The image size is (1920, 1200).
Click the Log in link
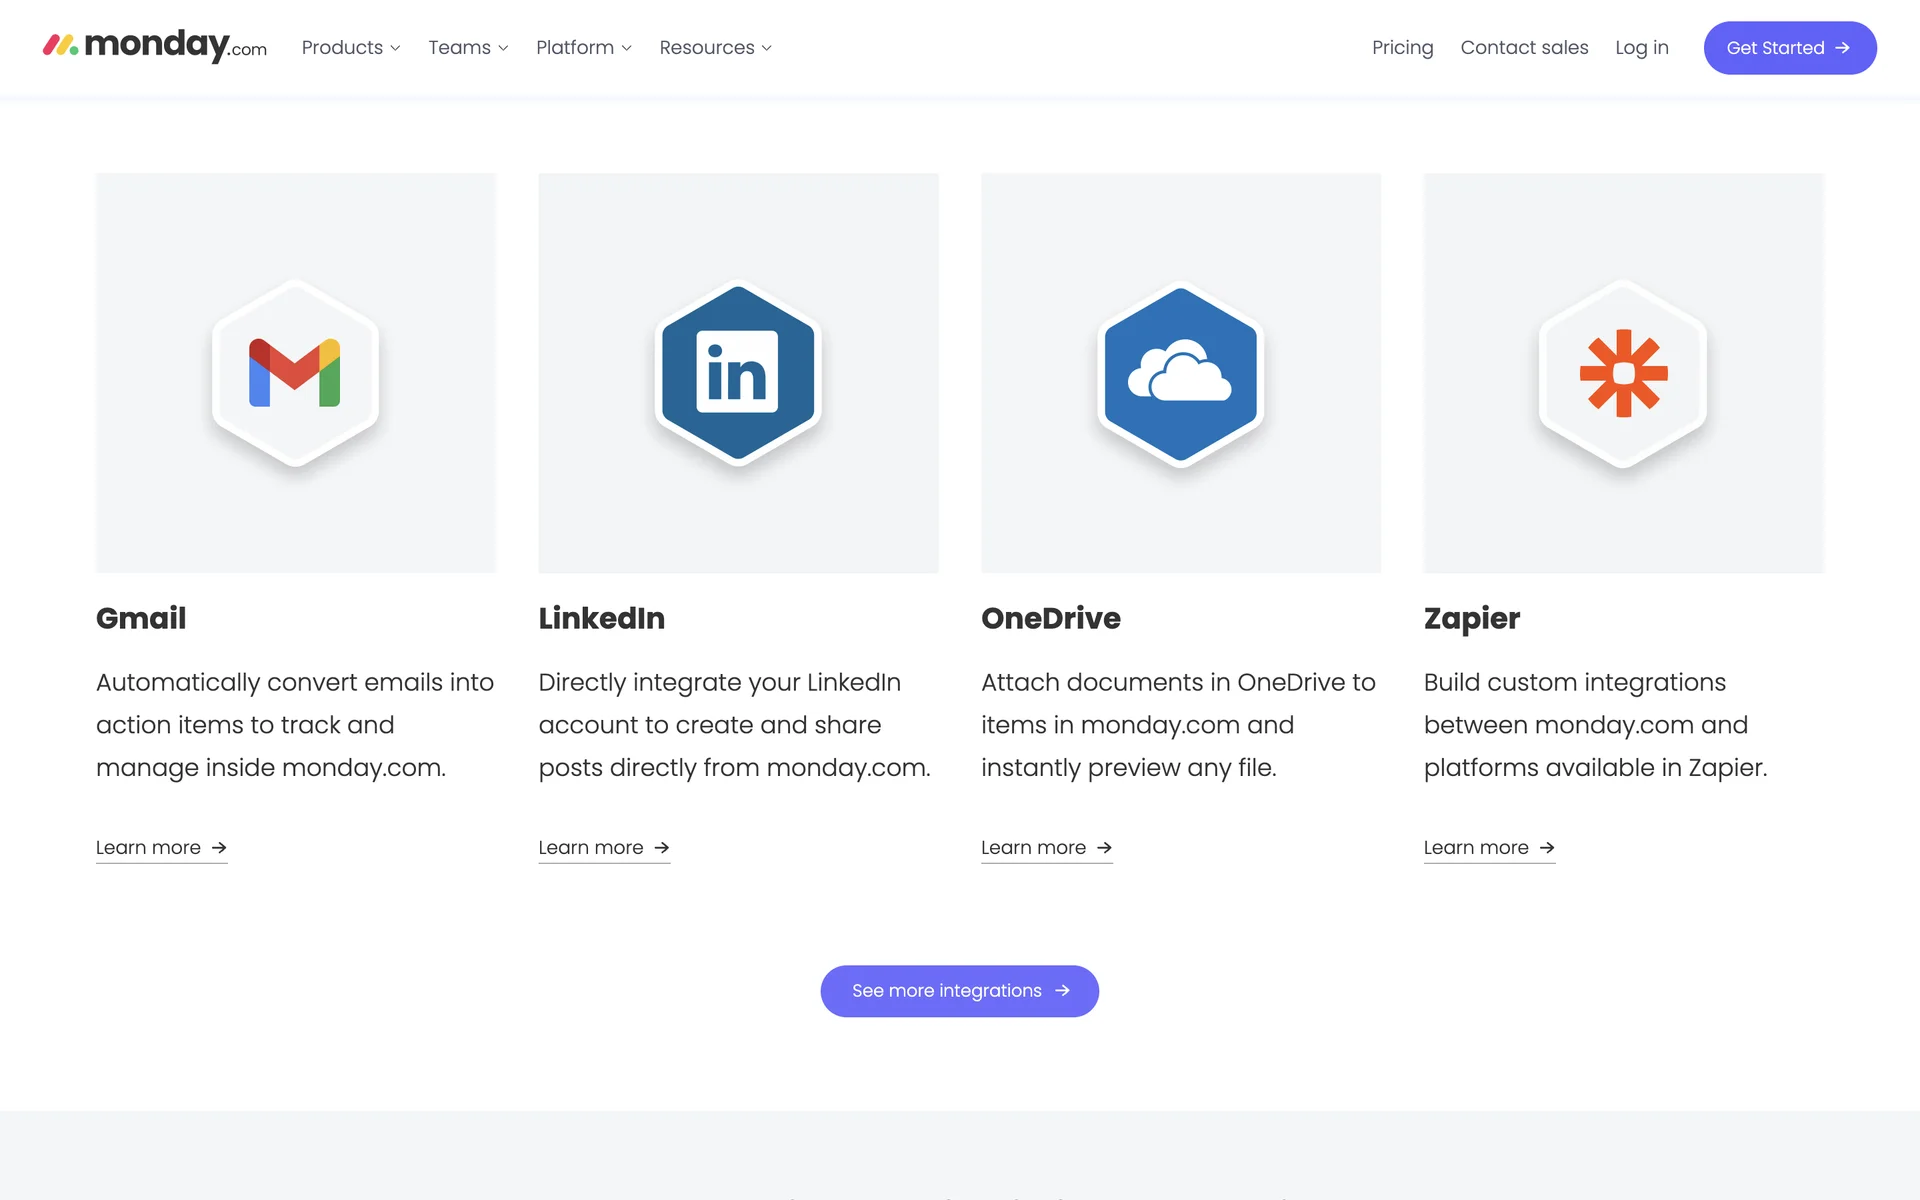tap(1641, 48)
